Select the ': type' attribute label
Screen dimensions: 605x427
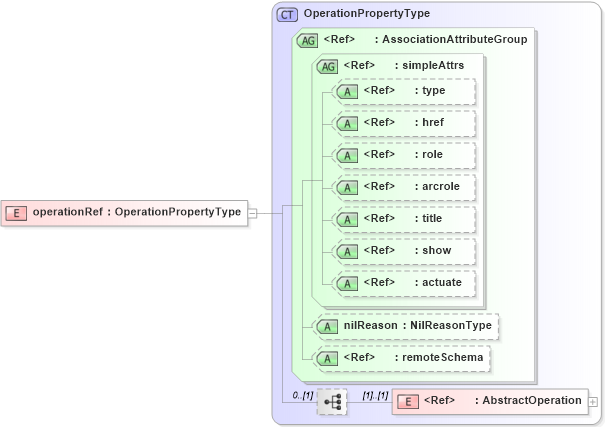tap(430, 90)
